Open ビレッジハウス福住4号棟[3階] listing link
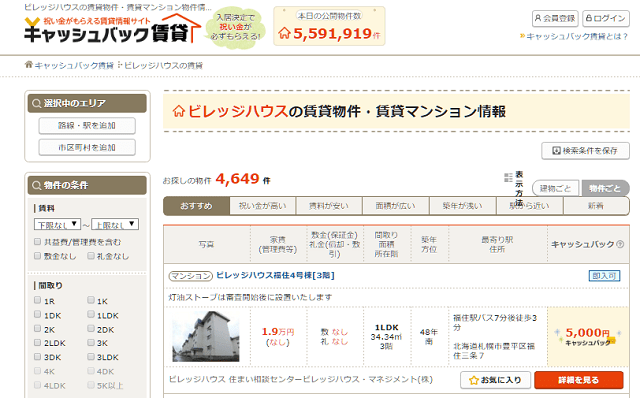640x398 pixels. [275, 276]
